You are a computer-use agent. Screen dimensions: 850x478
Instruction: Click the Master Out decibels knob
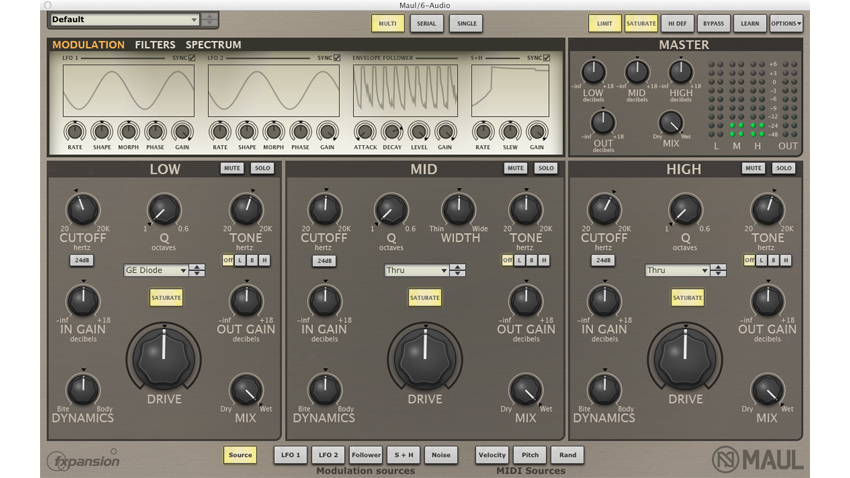click(603, 122)
